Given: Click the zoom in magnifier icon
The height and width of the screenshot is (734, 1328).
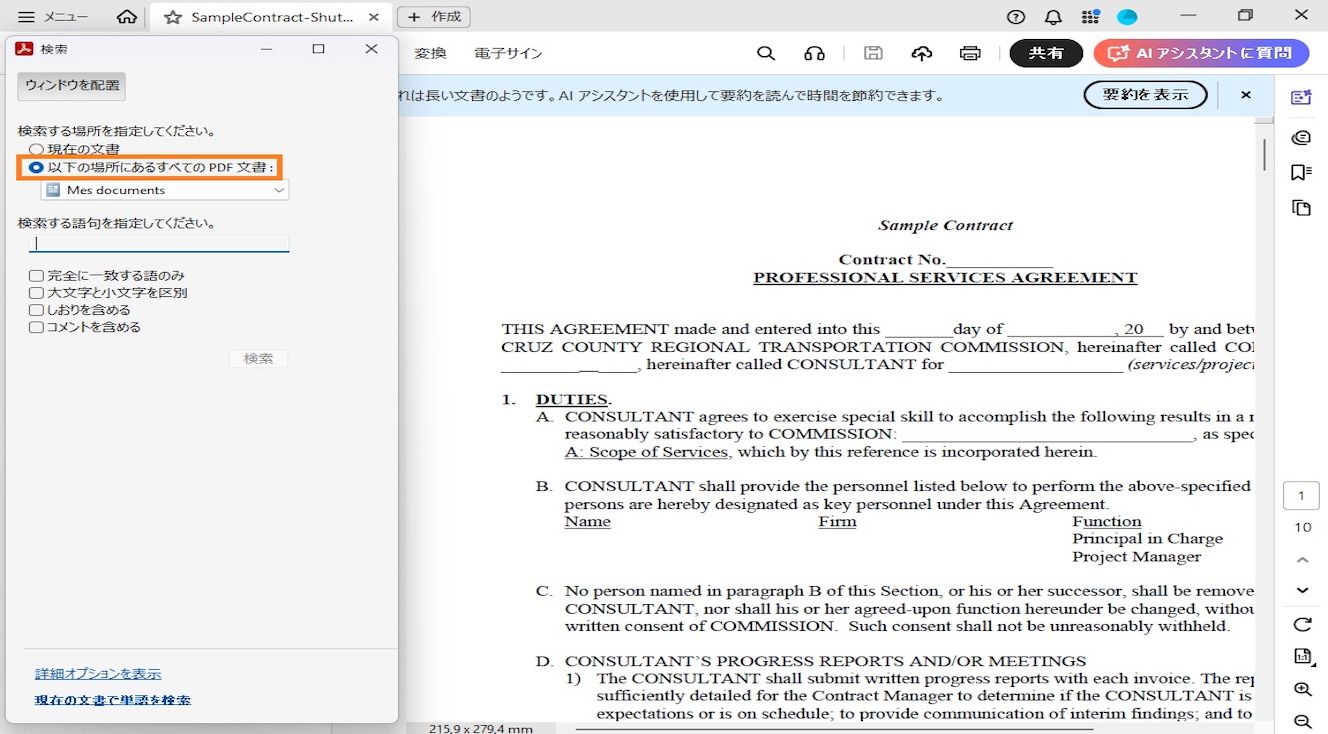Looking at the screenshot, I should [x=1302, y=690].
